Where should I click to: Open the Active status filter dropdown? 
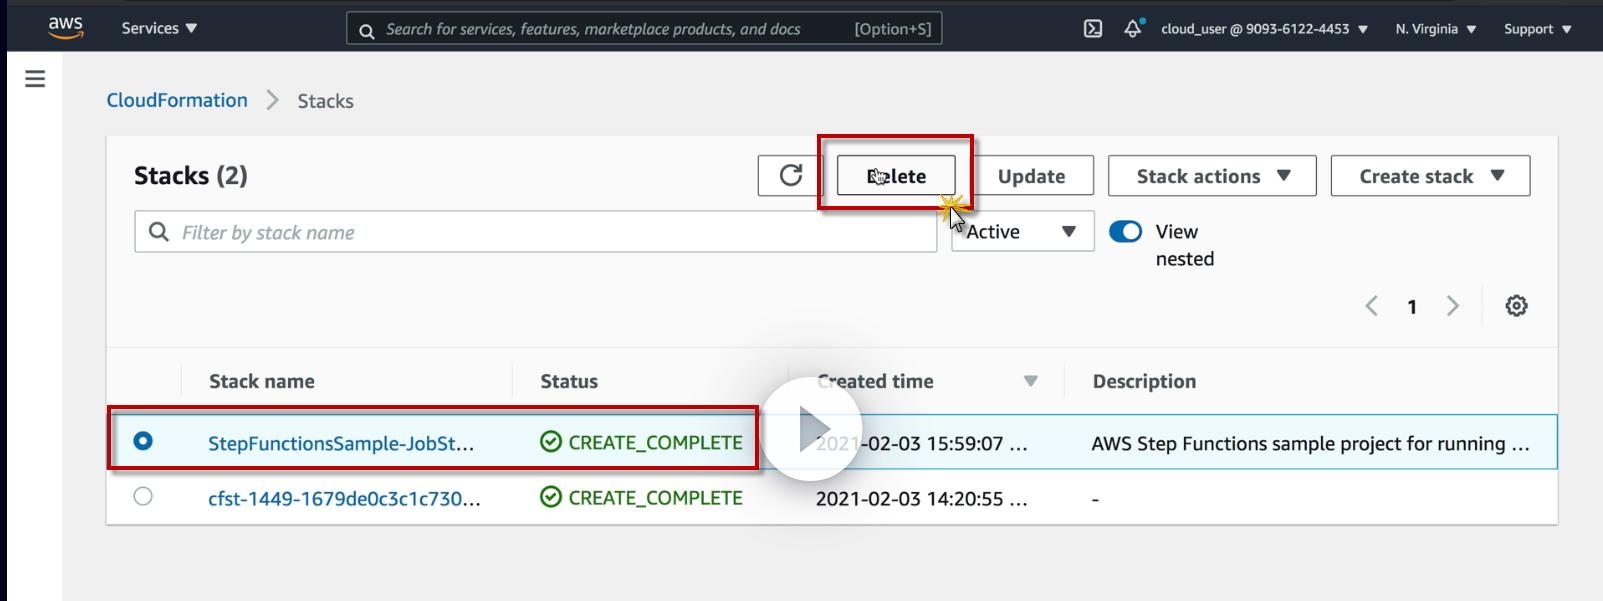coord(1022,232)
